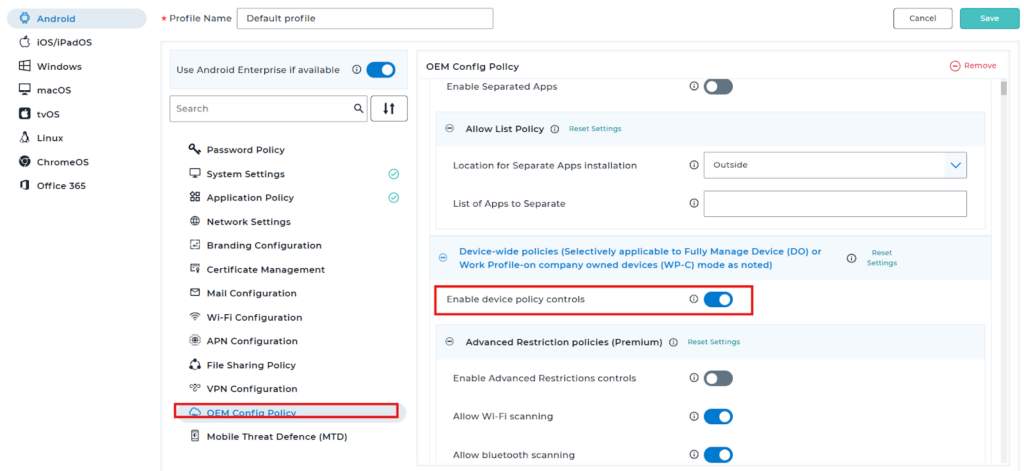This screenshot has height=471, width=1024.
Task: Turn on Enable Advanced Restrictions controls
Action: (x=718, y=378)
